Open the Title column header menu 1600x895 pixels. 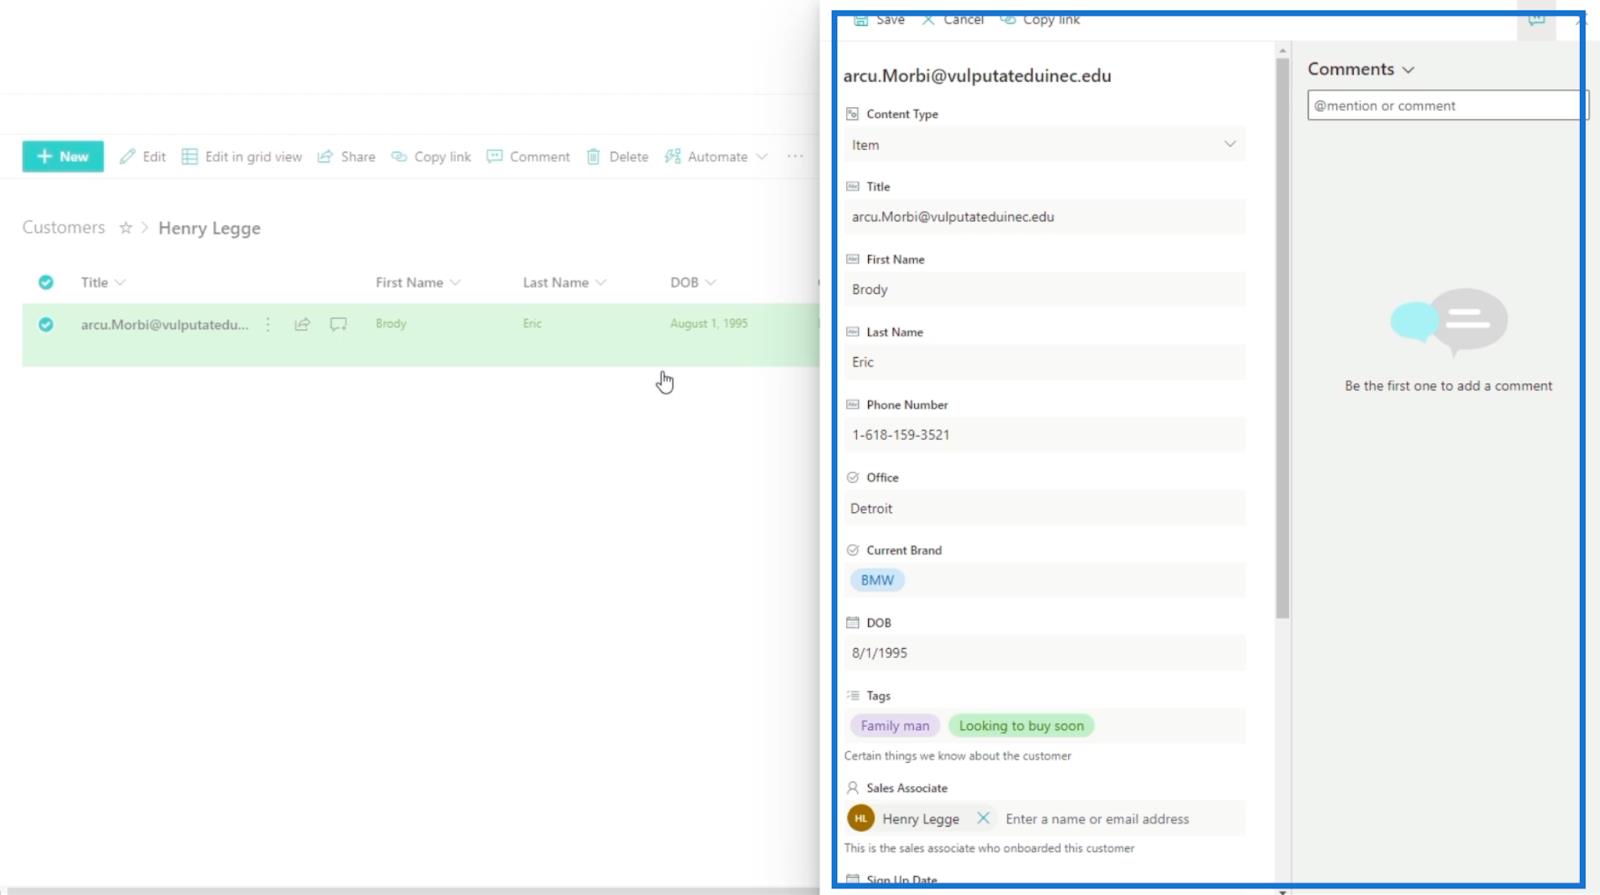[103, 282]
